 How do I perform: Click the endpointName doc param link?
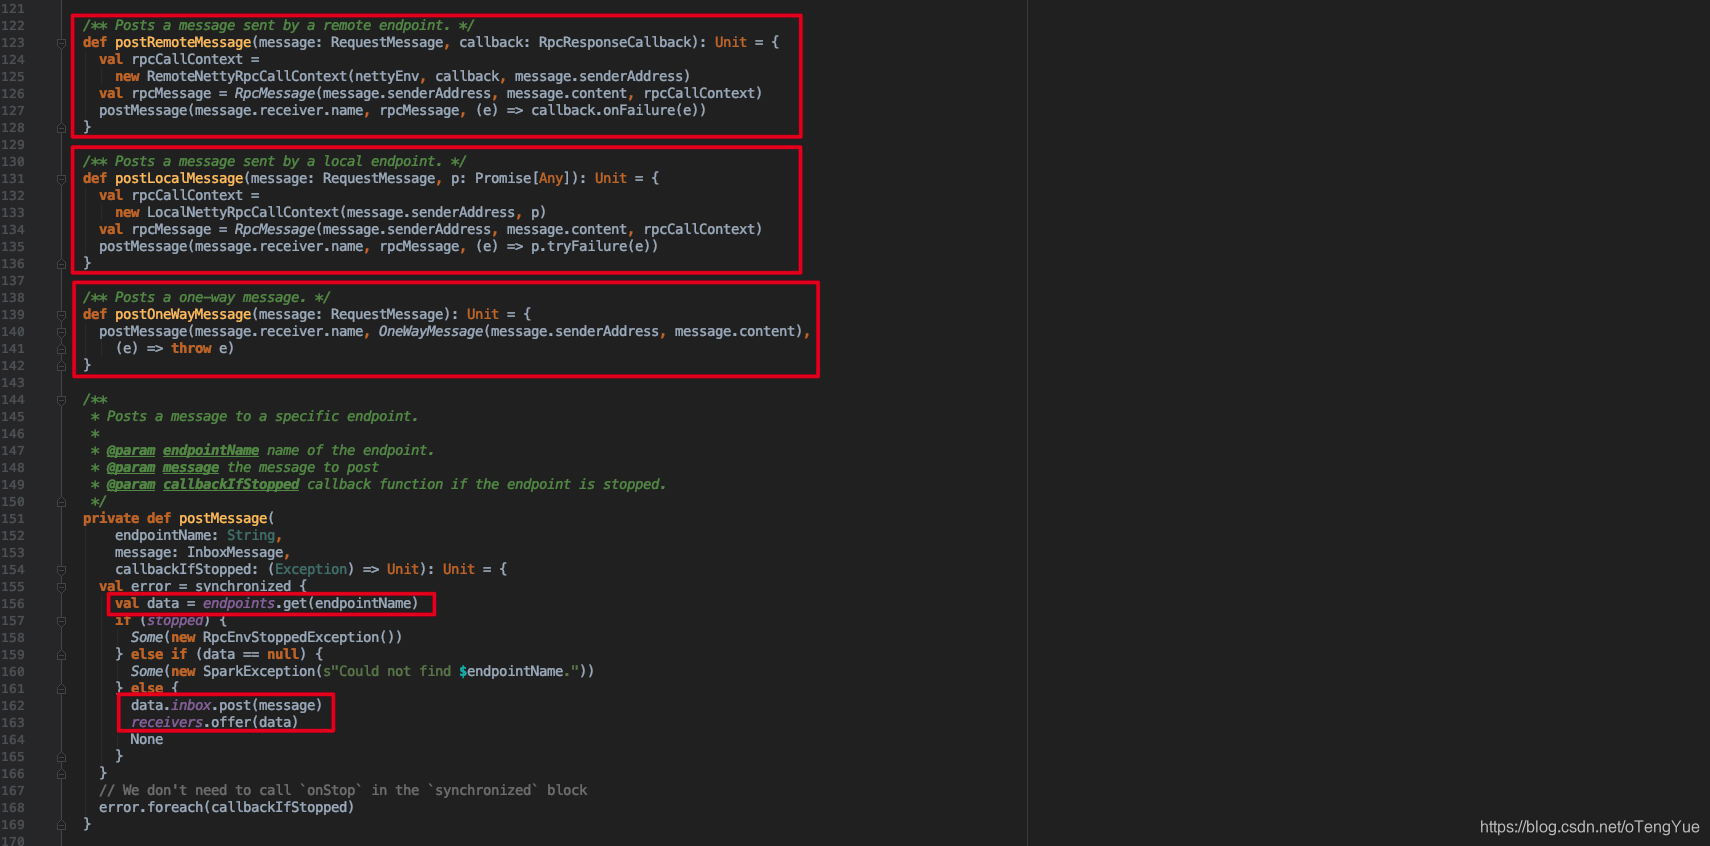point(211,451)
